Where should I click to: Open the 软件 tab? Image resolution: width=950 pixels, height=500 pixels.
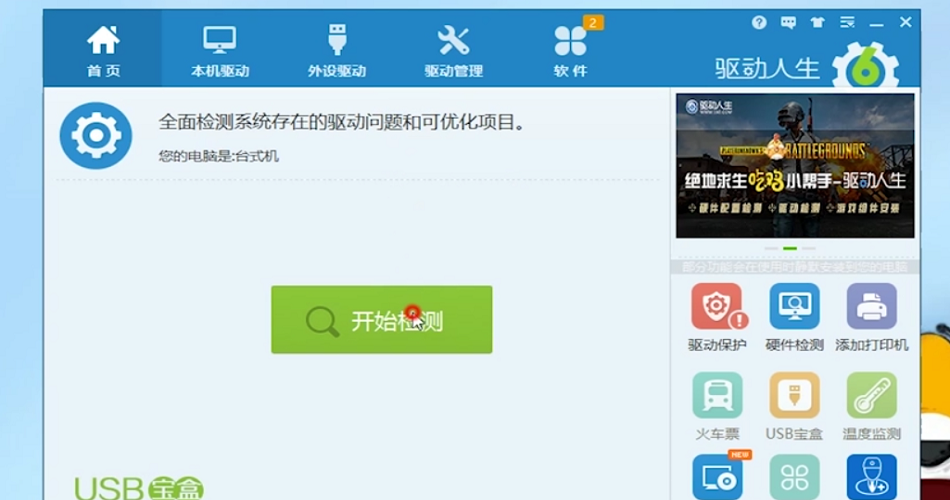pos(570,51)
